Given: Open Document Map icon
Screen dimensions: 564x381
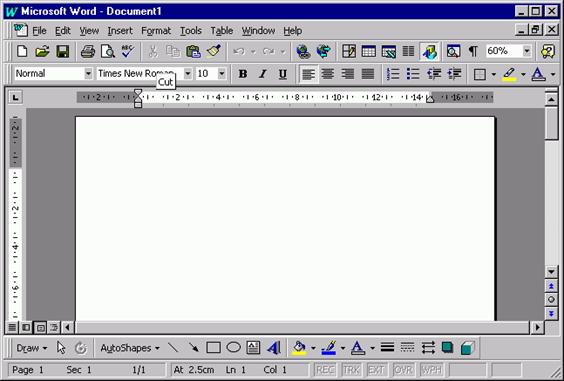Looking at the screenshot, I should [453, 51].
